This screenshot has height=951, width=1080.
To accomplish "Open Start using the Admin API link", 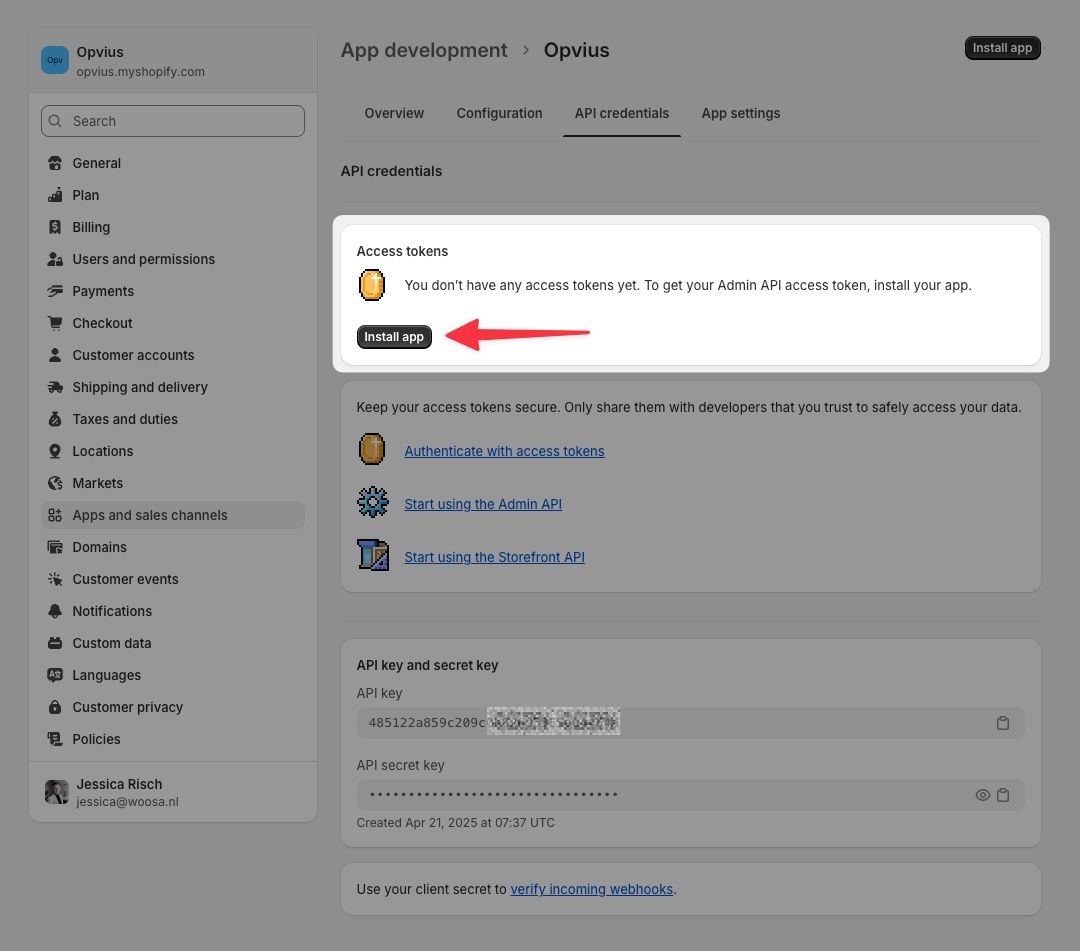I will click(x=483, y=504).
